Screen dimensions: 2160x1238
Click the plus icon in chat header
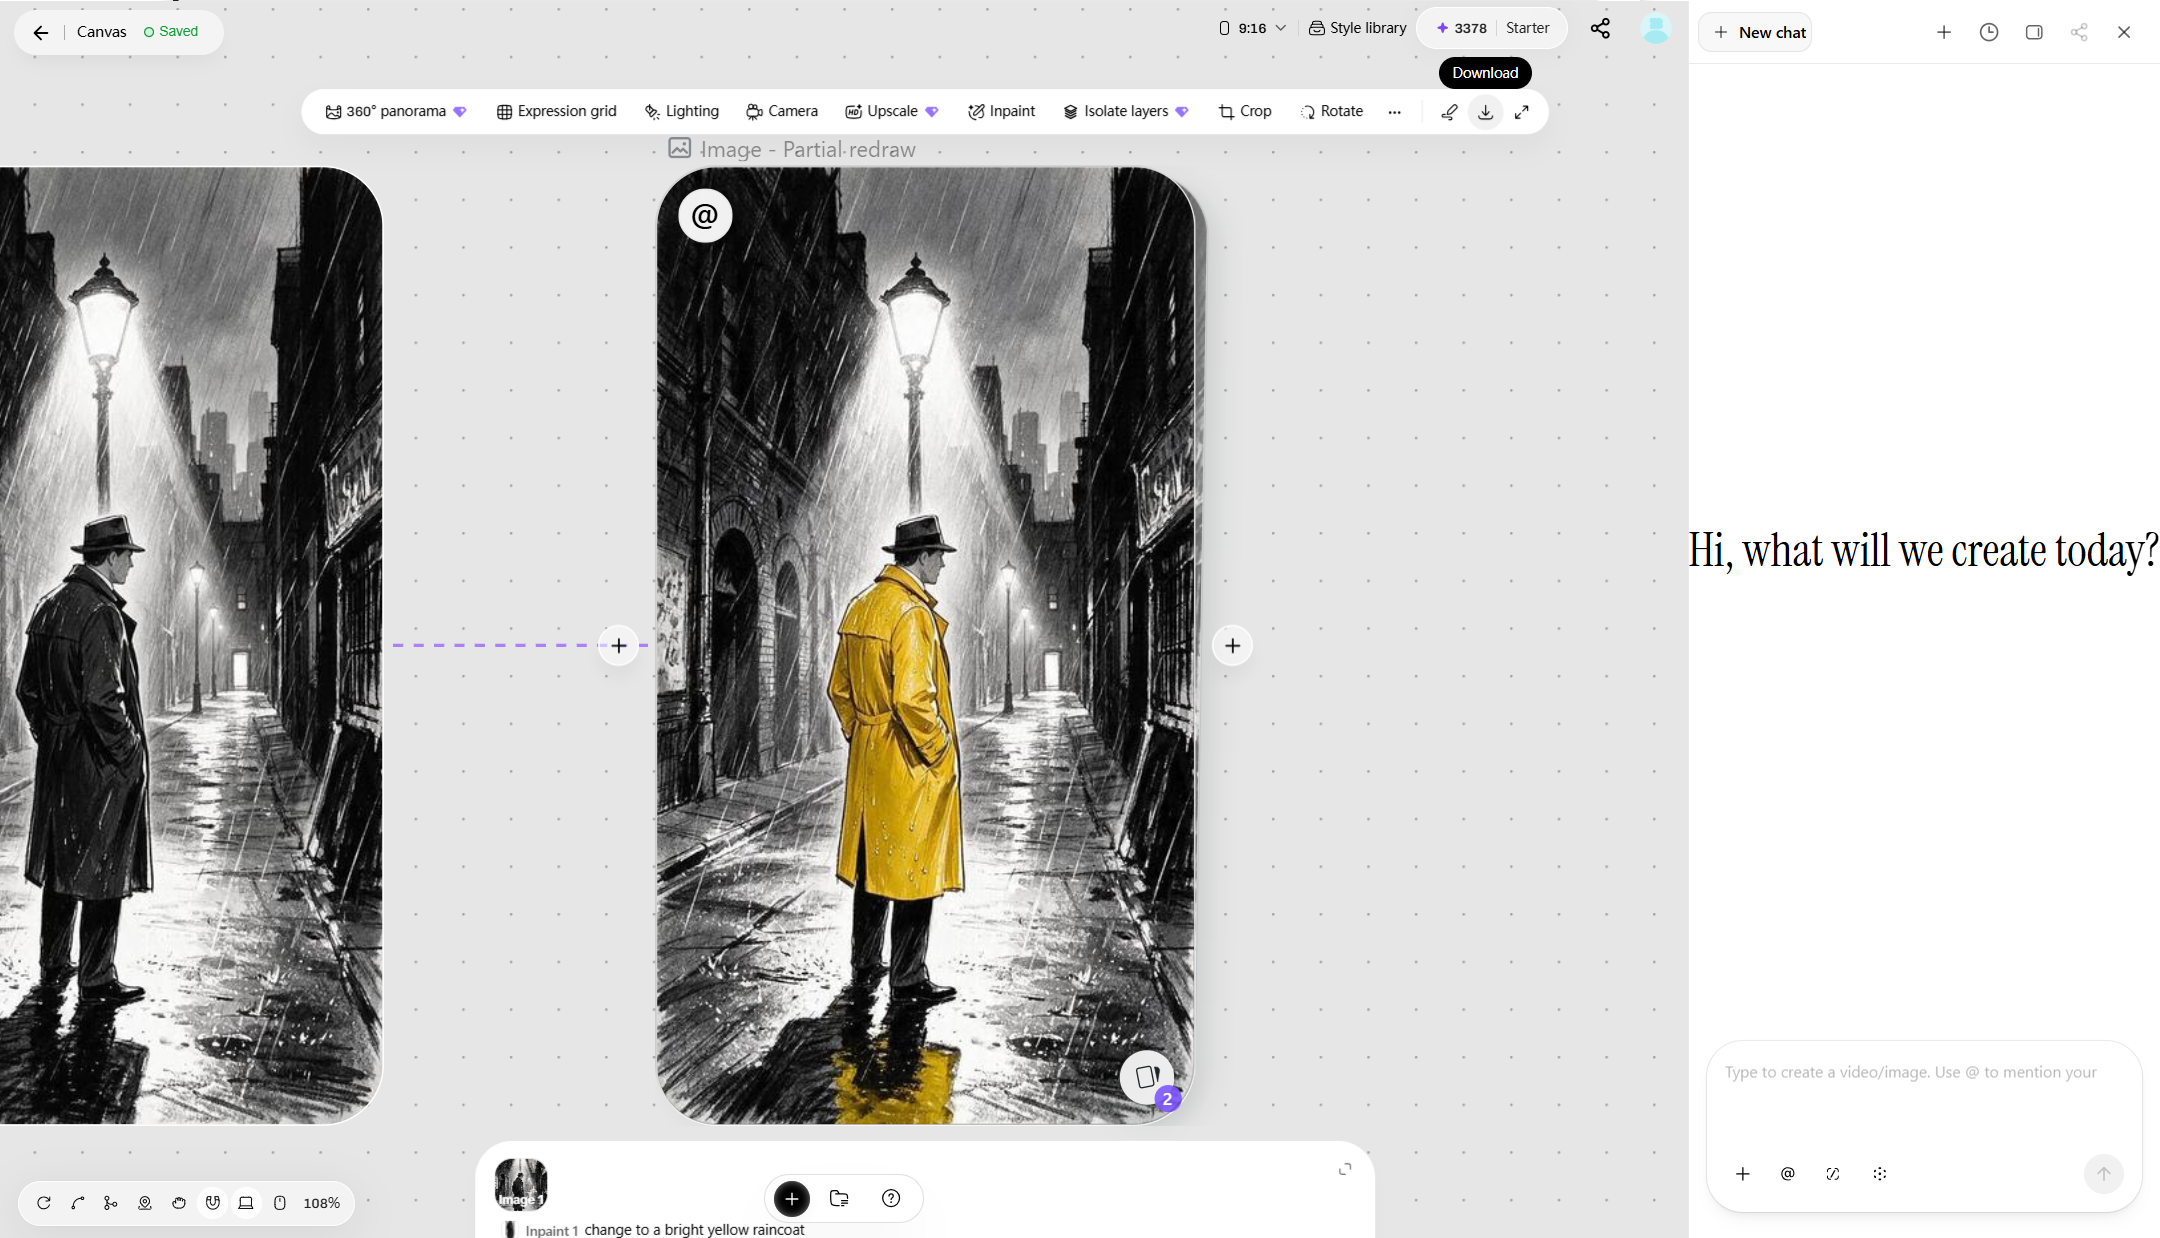point(1944,32)
